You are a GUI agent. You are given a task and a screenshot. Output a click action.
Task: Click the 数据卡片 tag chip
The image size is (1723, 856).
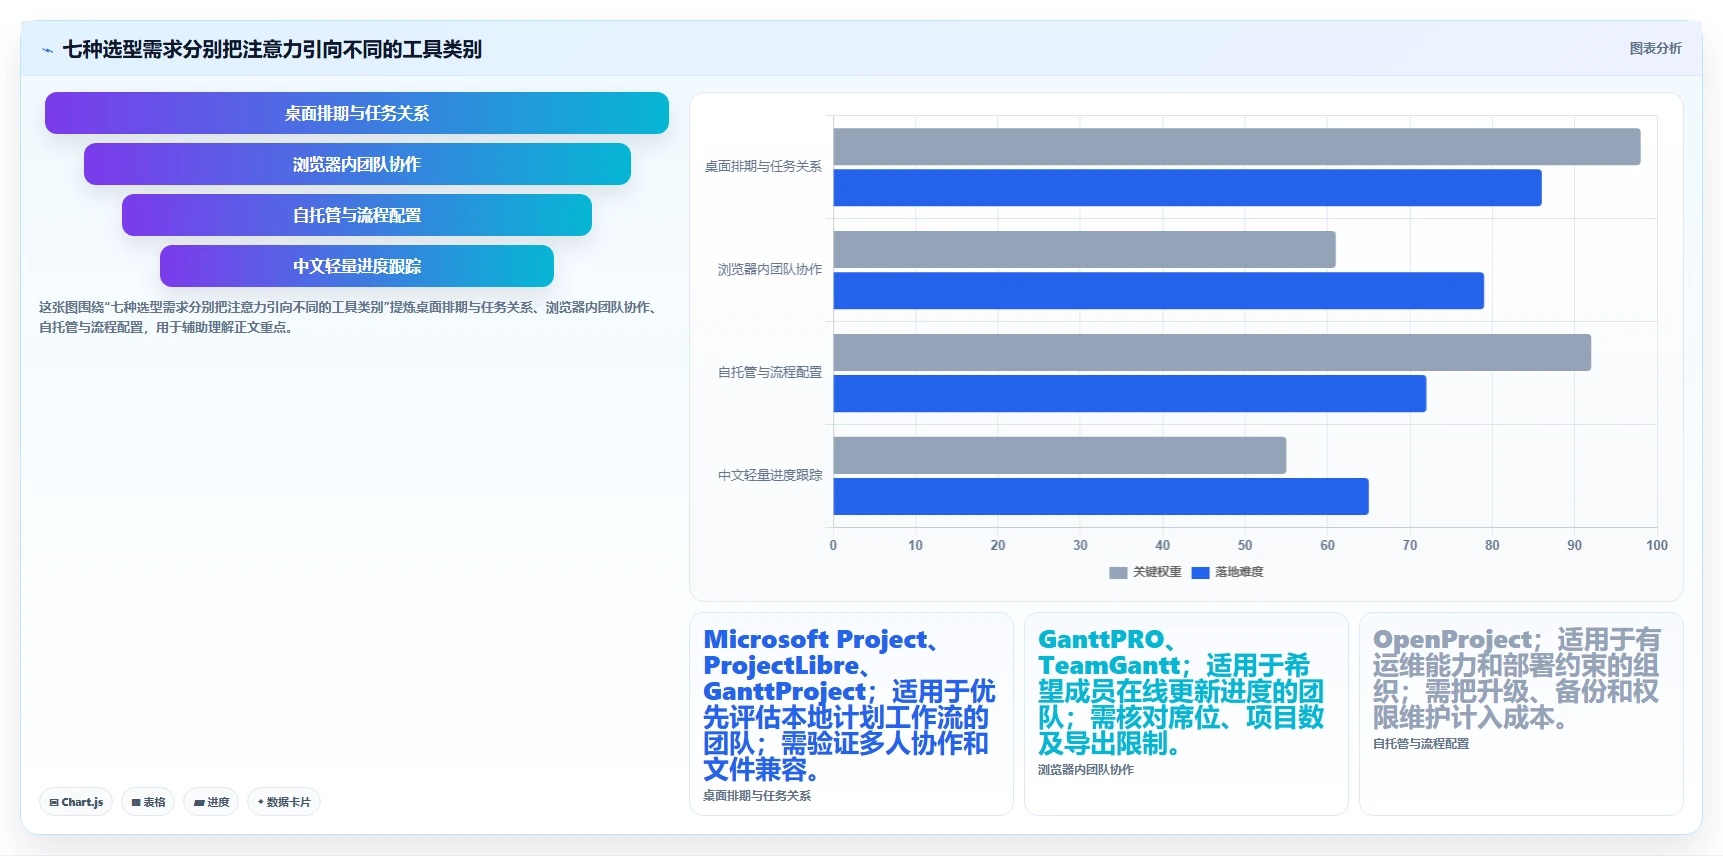(284, 802)
